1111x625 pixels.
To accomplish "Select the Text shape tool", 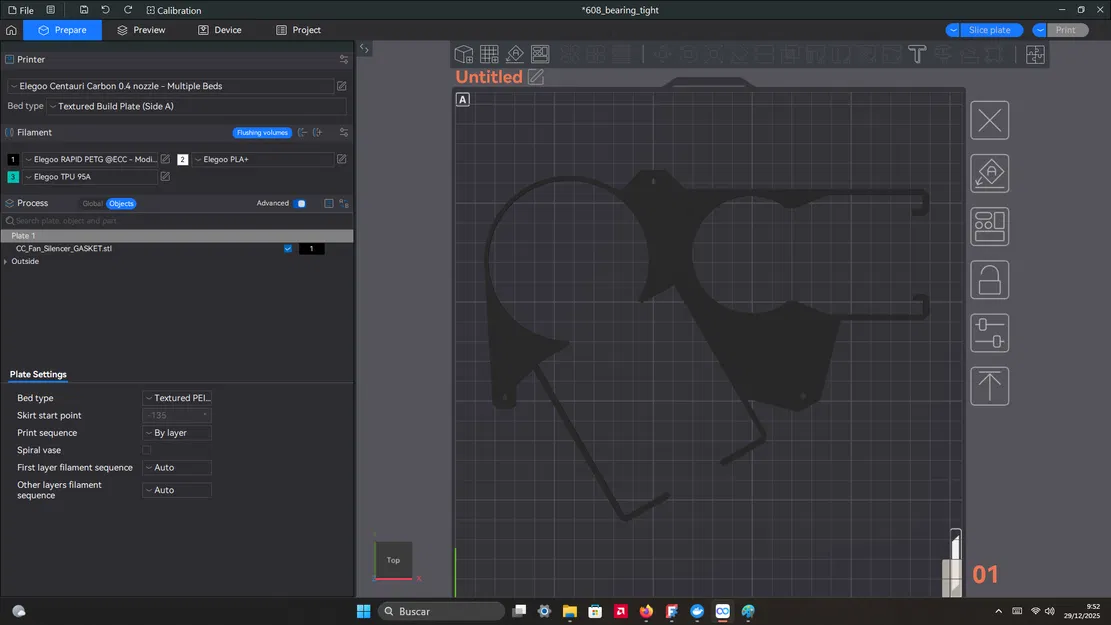I will pyautogui.click(x=916, y=54).
